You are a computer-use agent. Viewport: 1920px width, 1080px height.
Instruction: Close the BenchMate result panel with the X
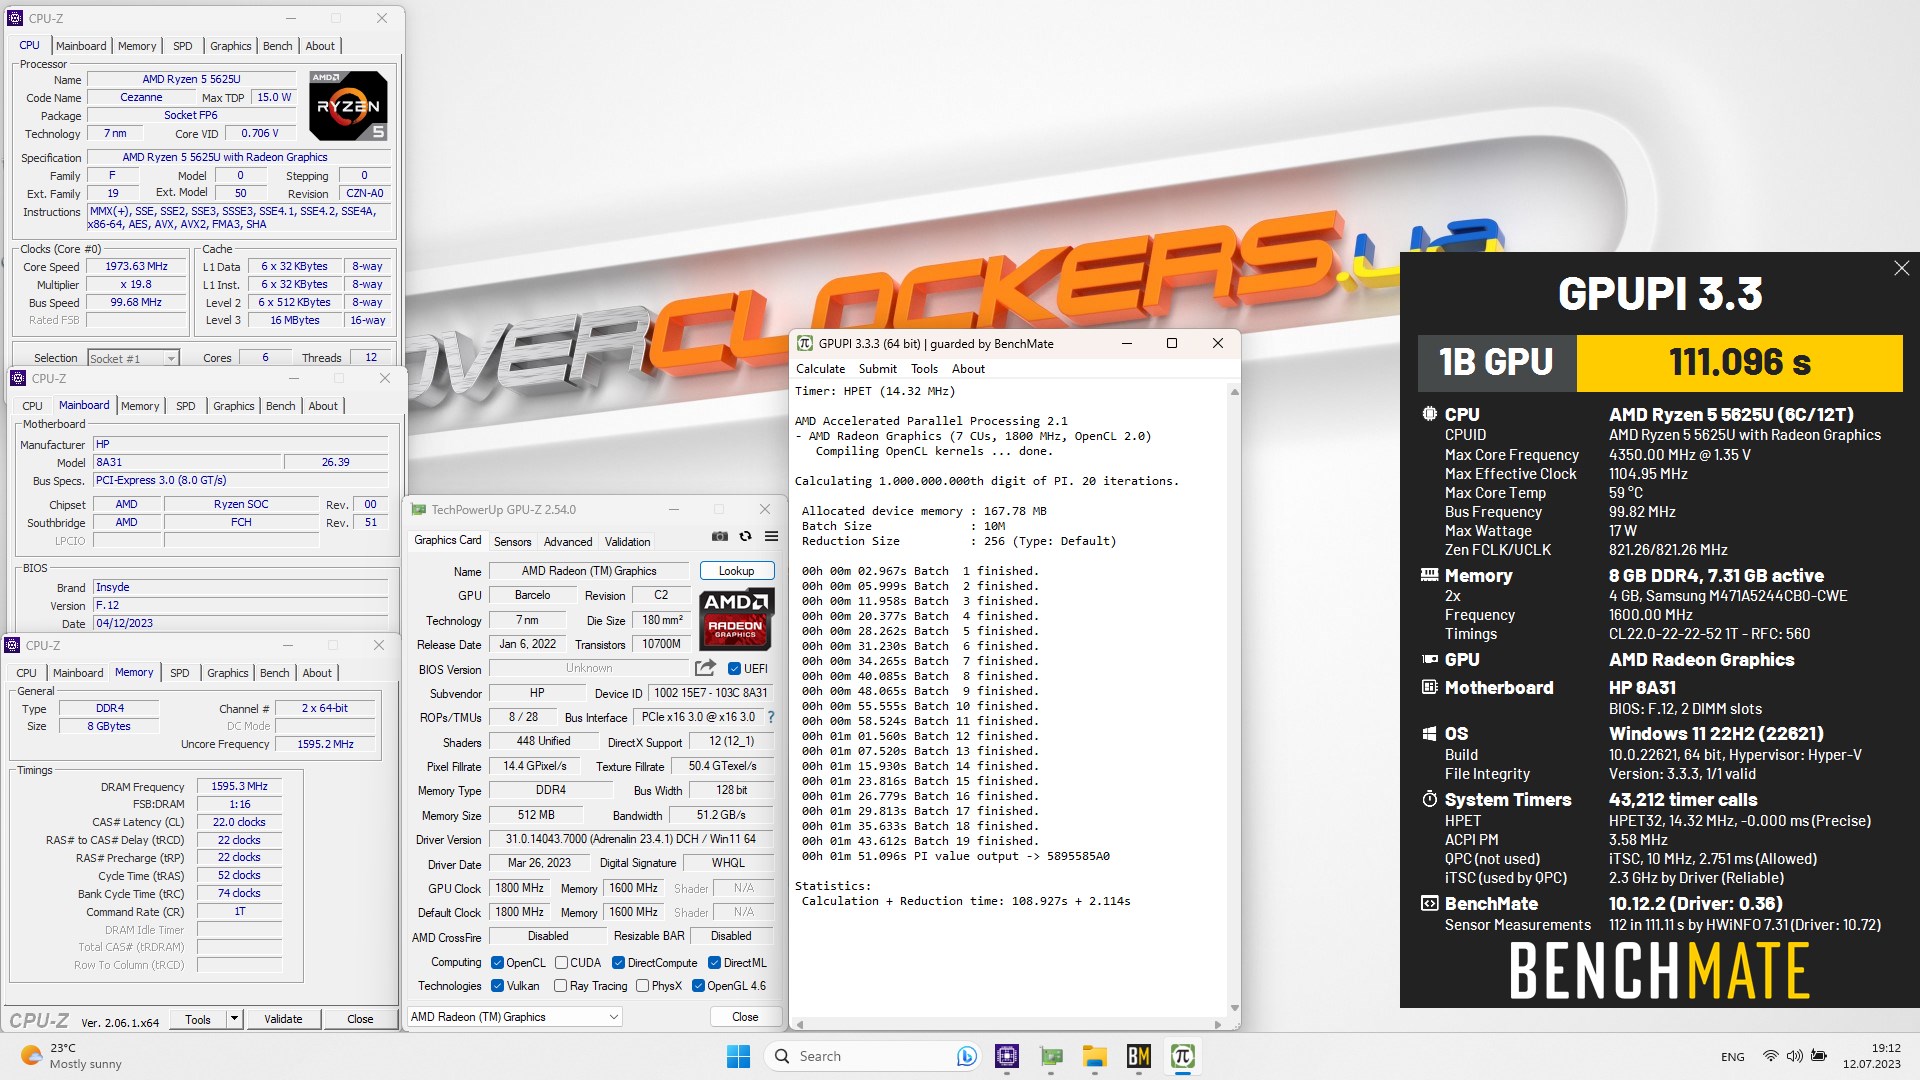tap(1901, 268)
